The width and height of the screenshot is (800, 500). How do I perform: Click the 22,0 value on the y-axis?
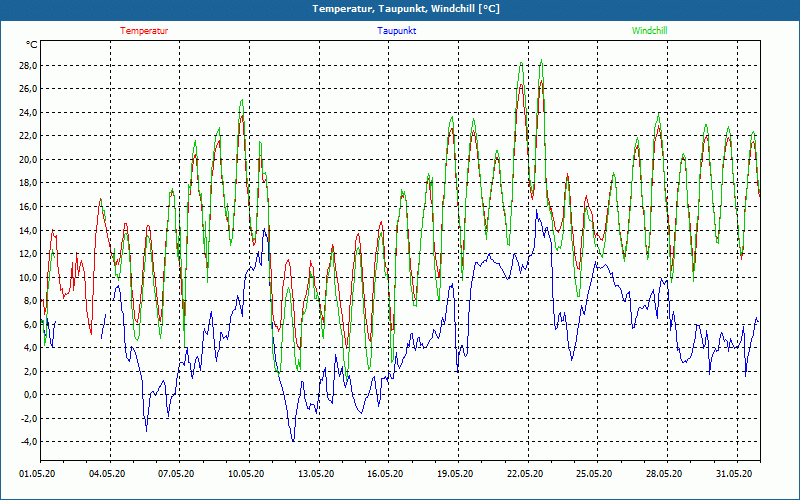[x=28, y=136]
